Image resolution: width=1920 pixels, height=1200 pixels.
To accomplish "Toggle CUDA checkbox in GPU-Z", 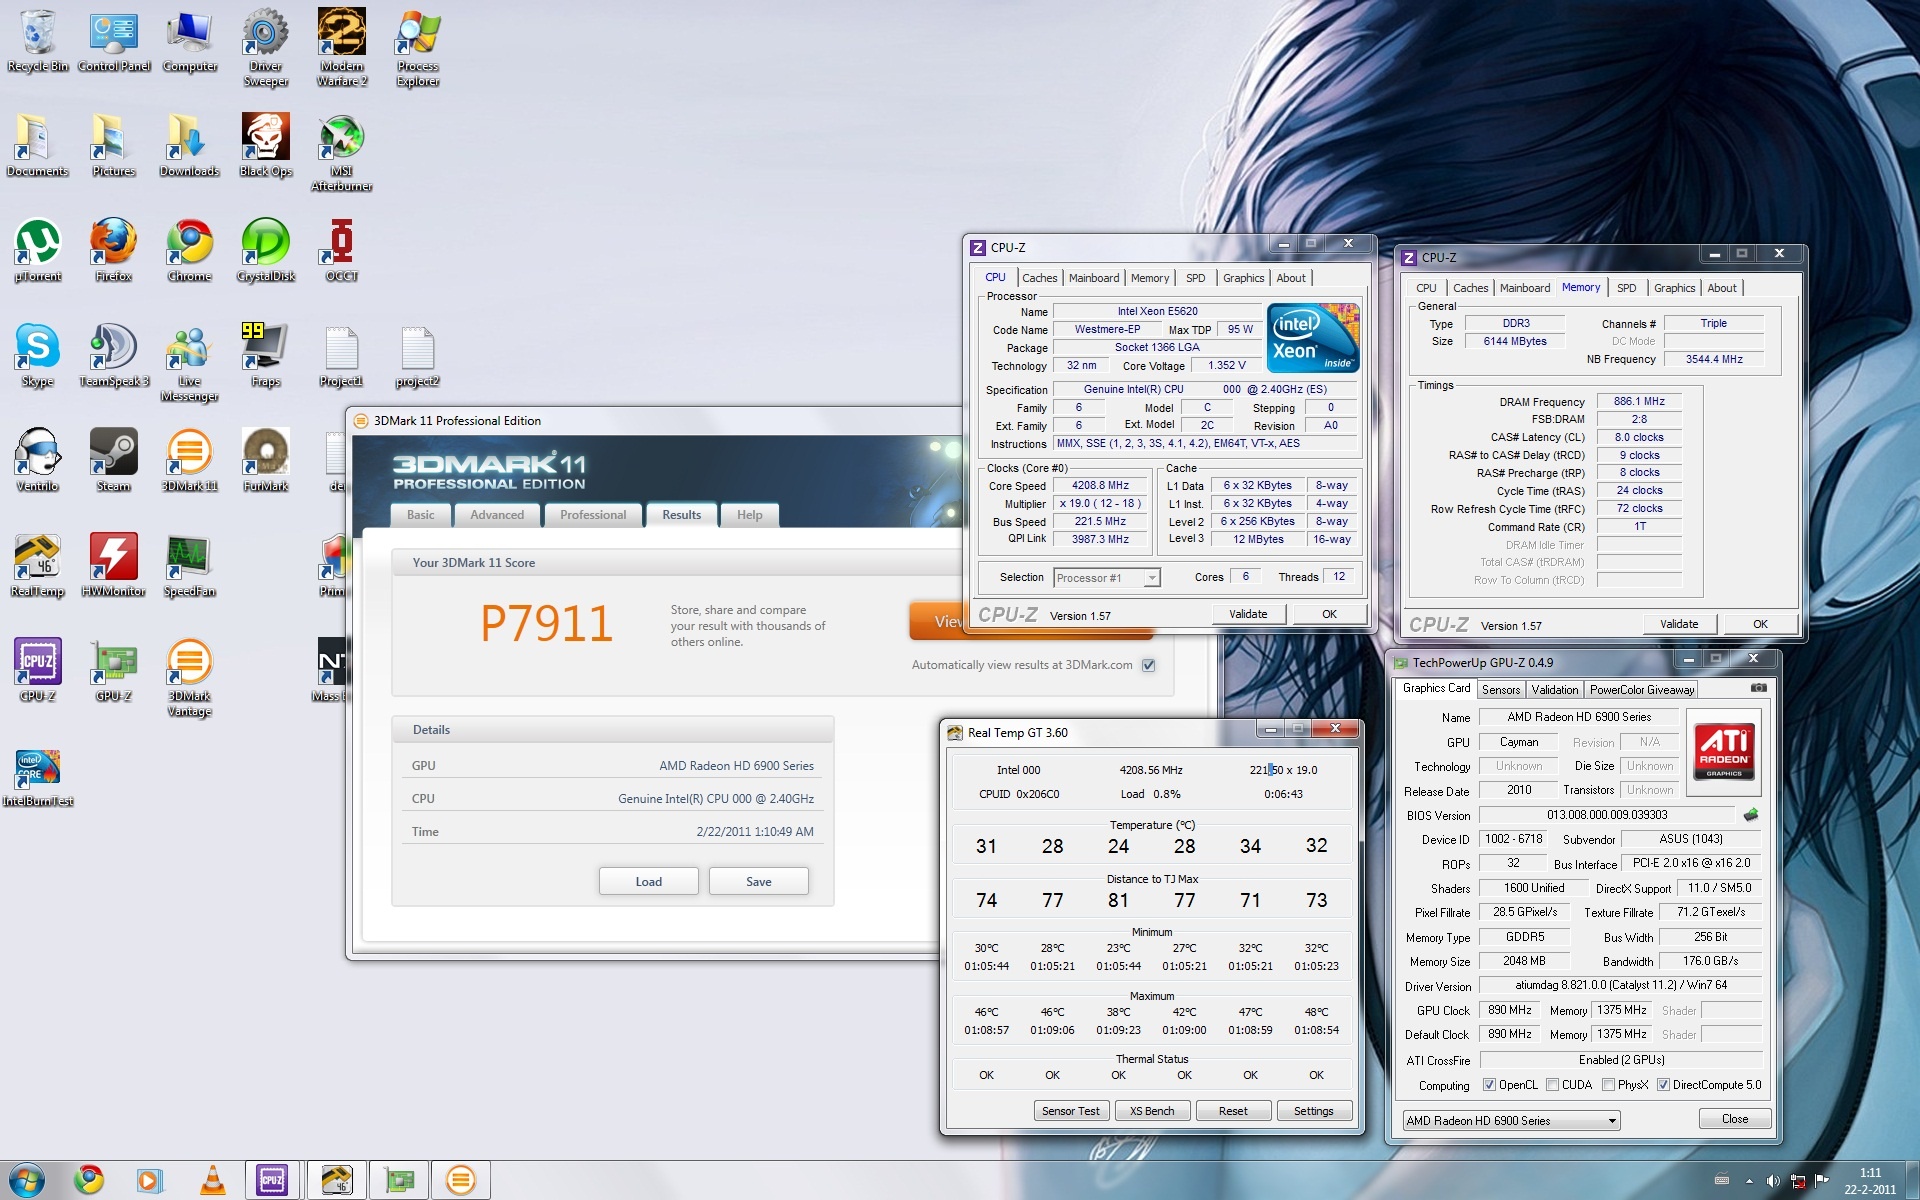I will point(1553,1085).
